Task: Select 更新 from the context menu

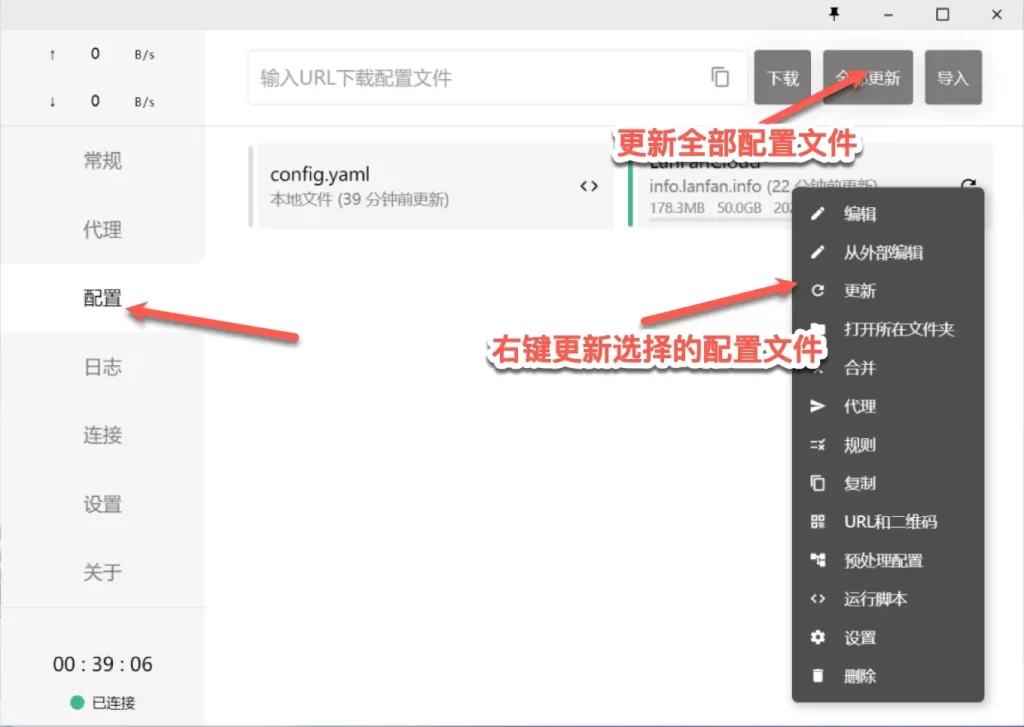Action: pyautogui.click(x=862, y=290)
